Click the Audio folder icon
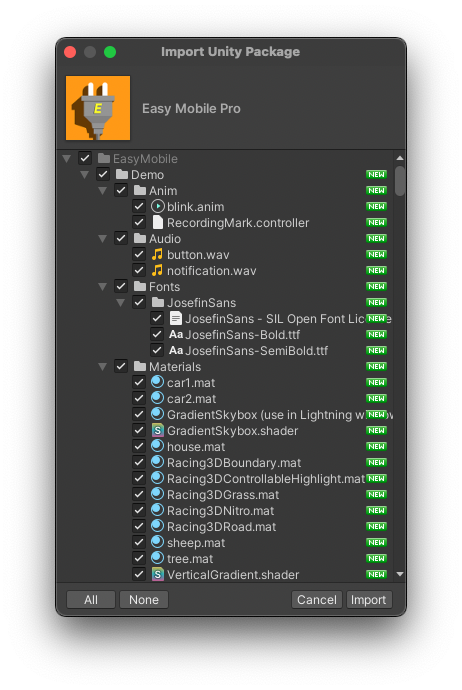The height and width of the screenshot is (690, 462). pos(140,238)
